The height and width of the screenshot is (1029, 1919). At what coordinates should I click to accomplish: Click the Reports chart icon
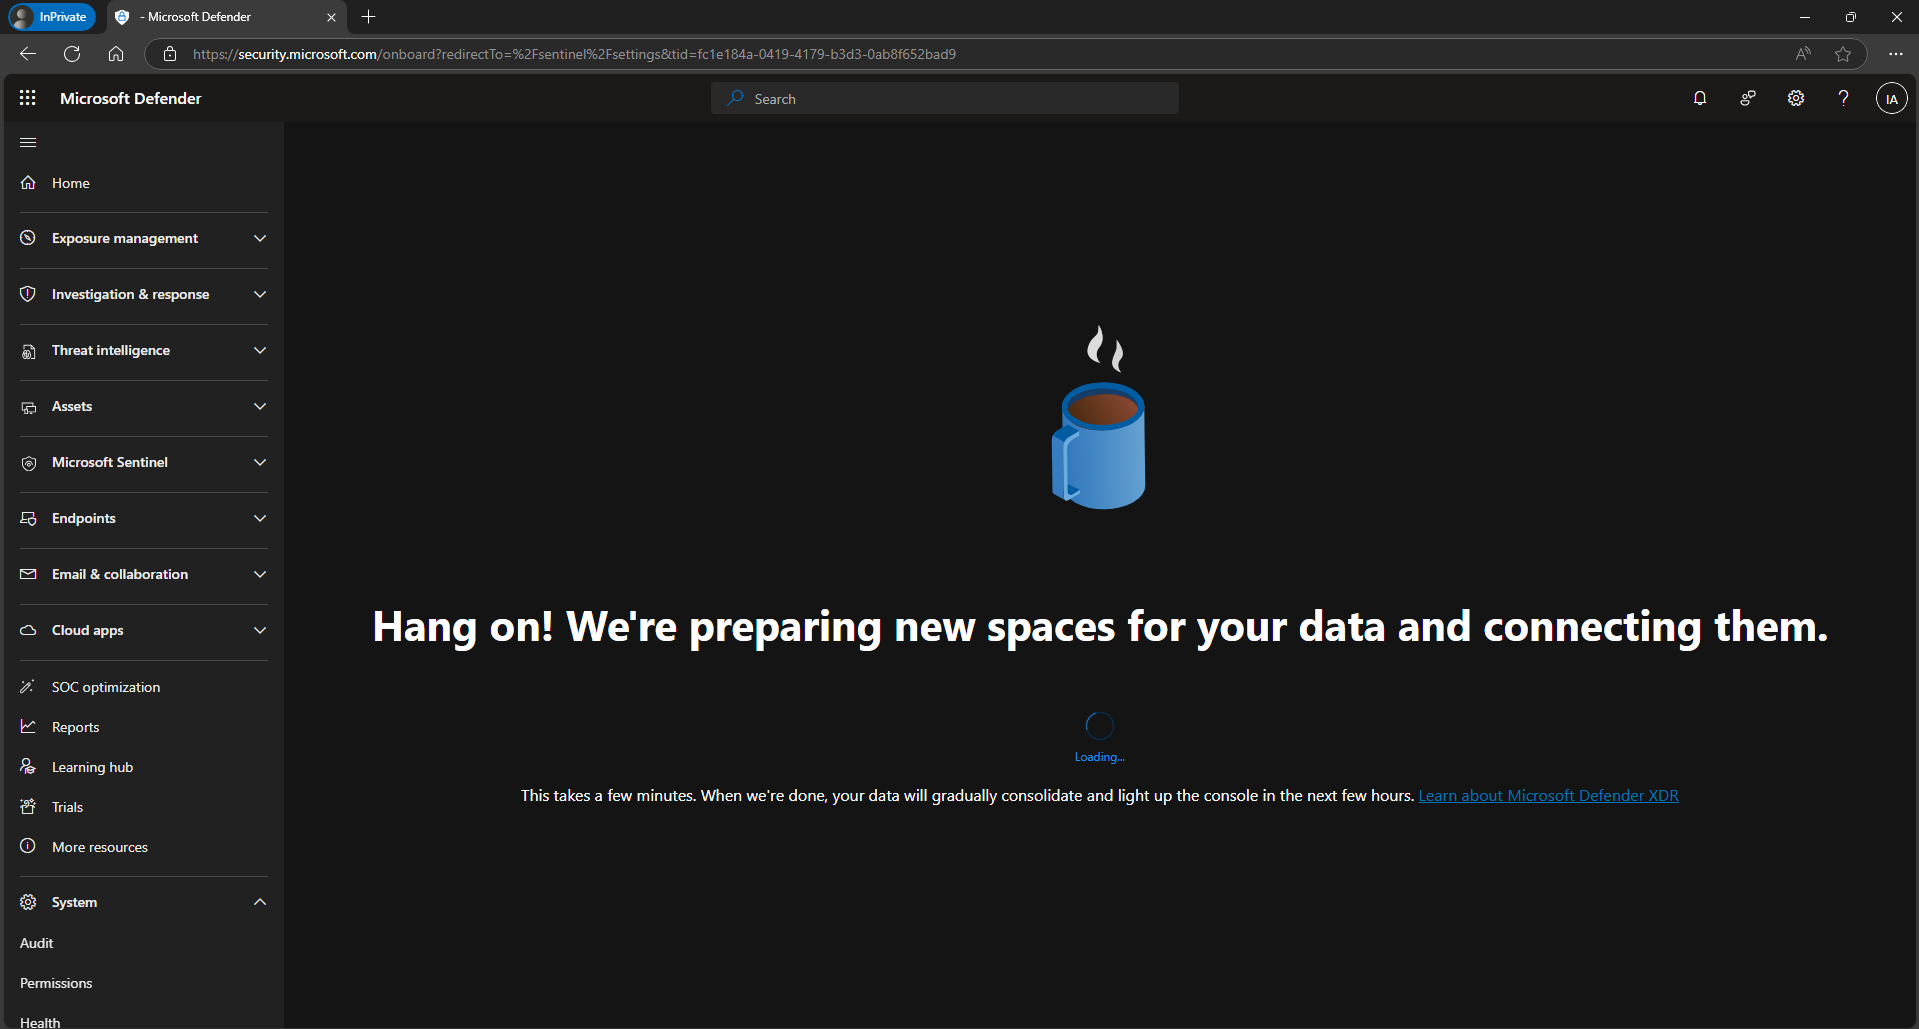pyautogui.click(x=28, y=727)
